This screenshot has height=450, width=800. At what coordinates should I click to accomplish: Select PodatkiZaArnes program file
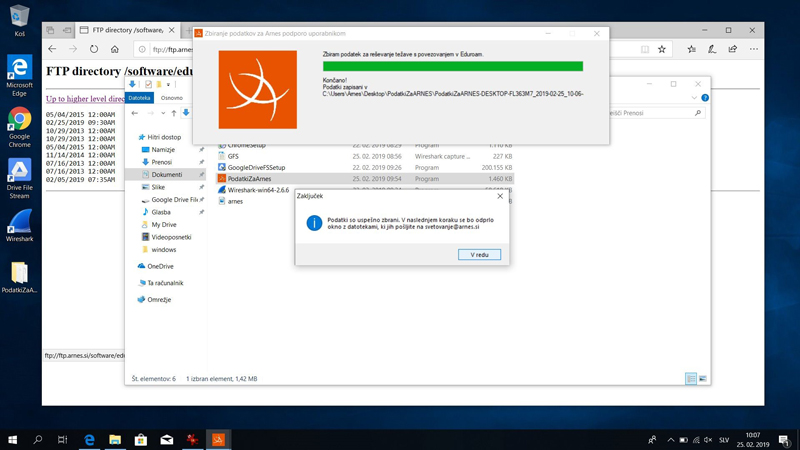pyautogui.click(x=365, y=179)
